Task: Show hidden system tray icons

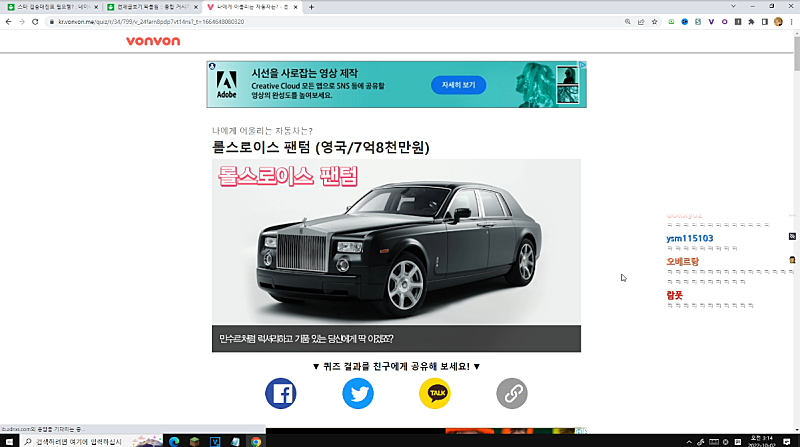Action: coord(689,442)
